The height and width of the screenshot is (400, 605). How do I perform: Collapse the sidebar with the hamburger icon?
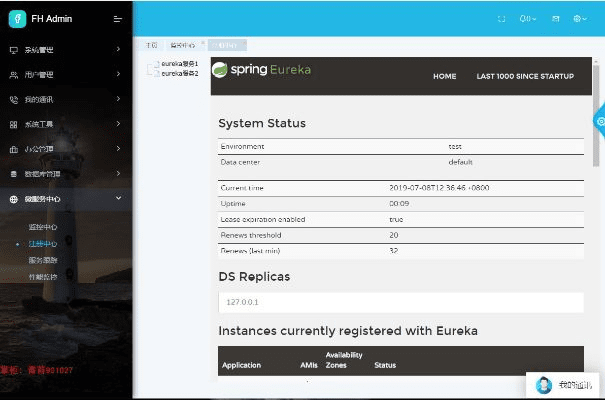[118, 18]
